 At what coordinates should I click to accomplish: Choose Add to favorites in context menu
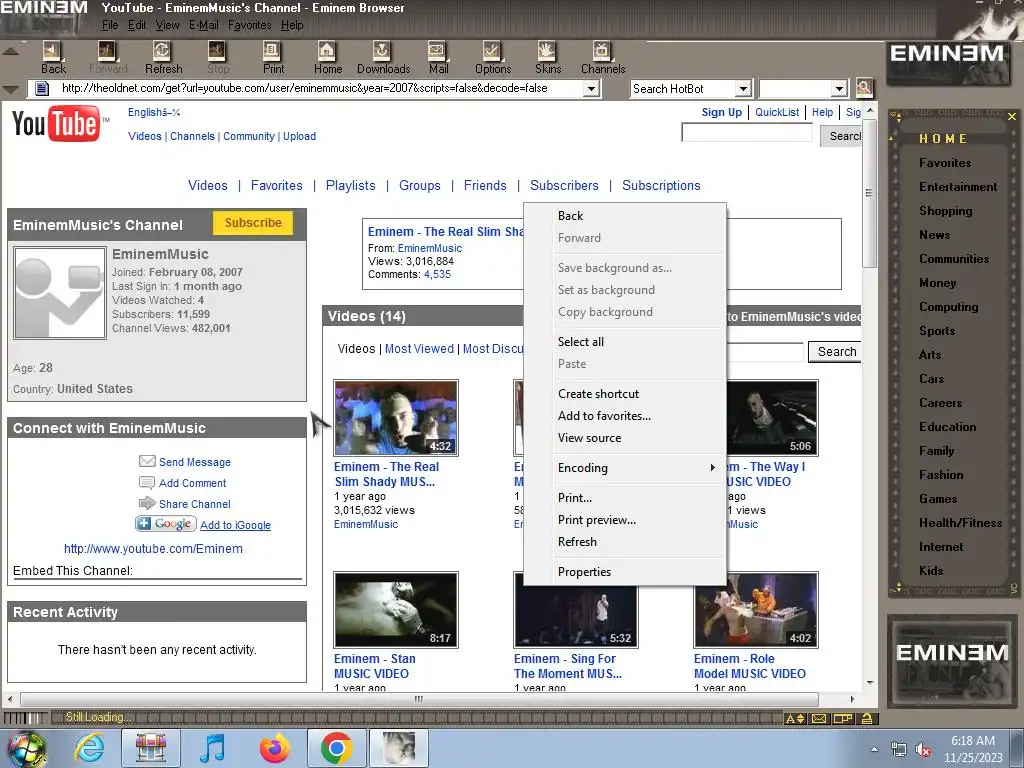pos(626,415)
